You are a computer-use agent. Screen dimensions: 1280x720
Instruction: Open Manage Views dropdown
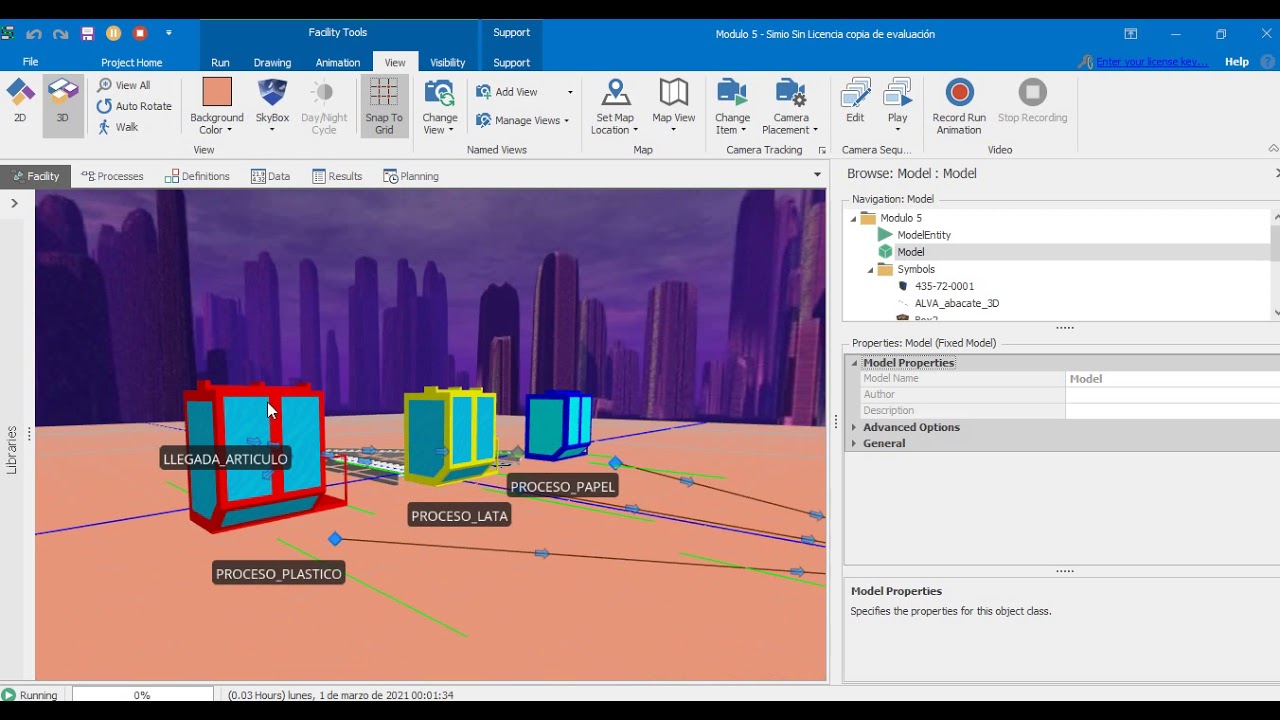click(522, 120)
